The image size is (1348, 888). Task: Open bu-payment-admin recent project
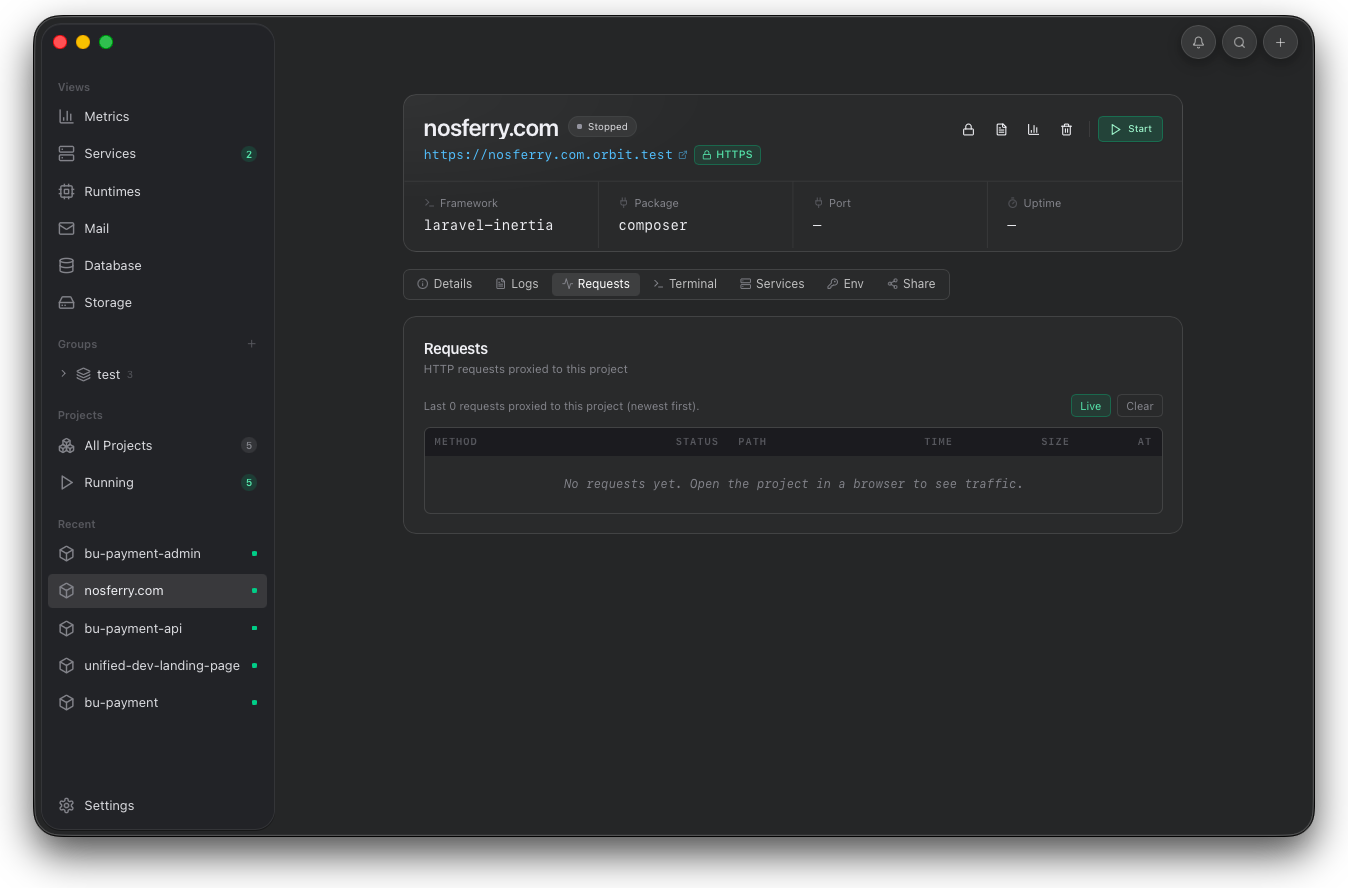[157, 554]
